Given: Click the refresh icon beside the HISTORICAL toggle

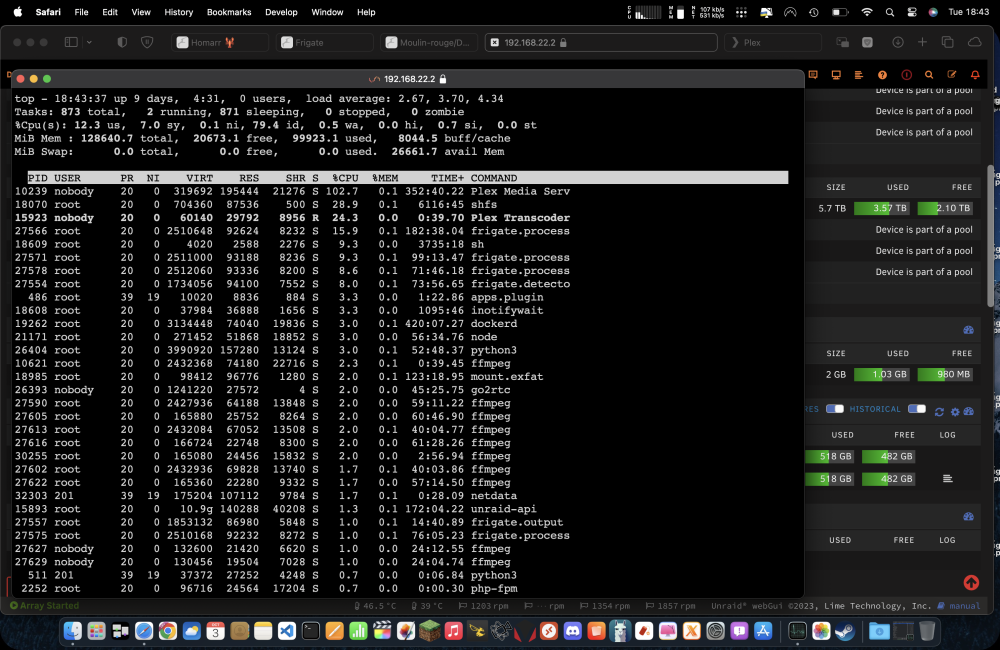Looking at the screenshot, I should (939, 412).
